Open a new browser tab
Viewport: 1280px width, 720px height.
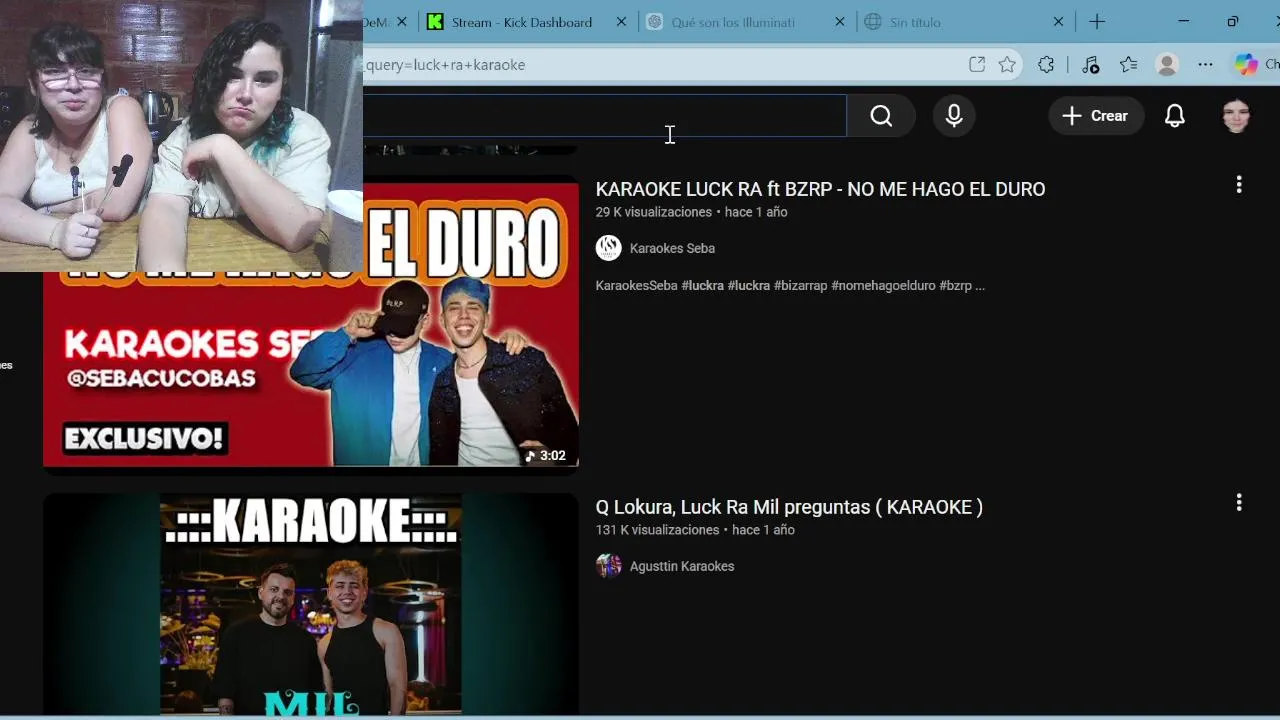1097,22
